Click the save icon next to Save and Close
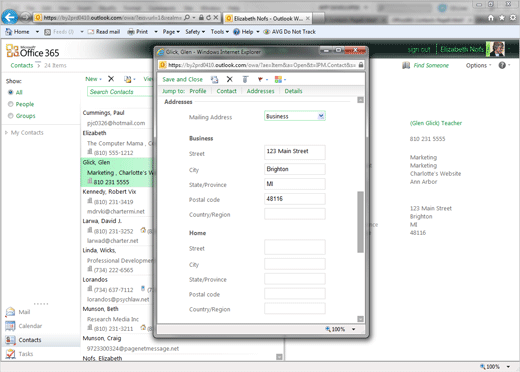The width and height of the screenshot is (520, 372). point(214,79)
